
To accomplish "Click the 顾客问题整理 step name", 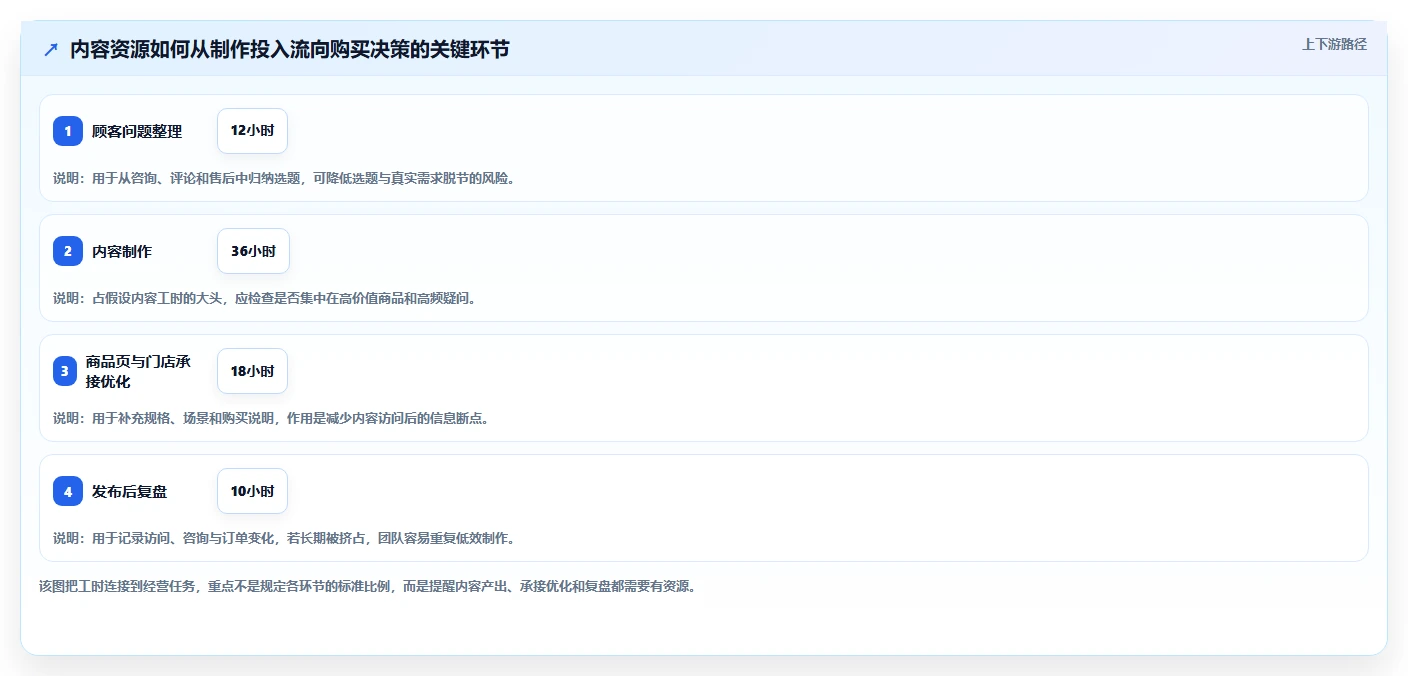I will [x=137, y=131].
